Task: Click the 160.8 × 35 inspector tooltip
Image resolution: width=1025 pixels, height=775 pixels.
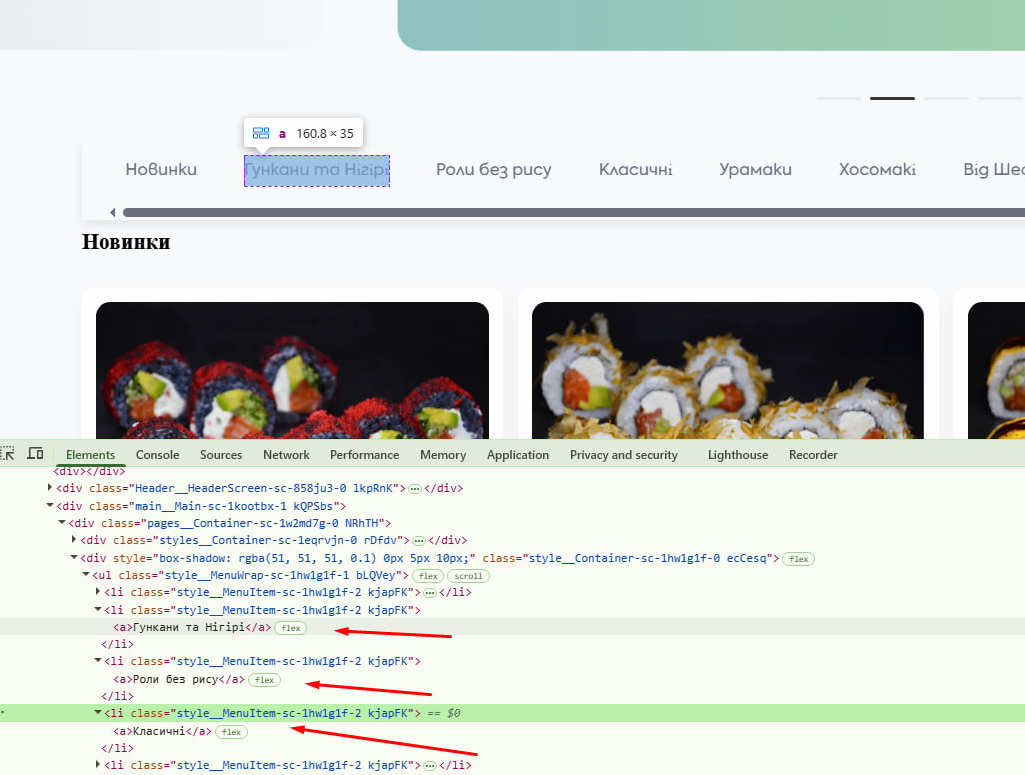Action: point(303,133)
